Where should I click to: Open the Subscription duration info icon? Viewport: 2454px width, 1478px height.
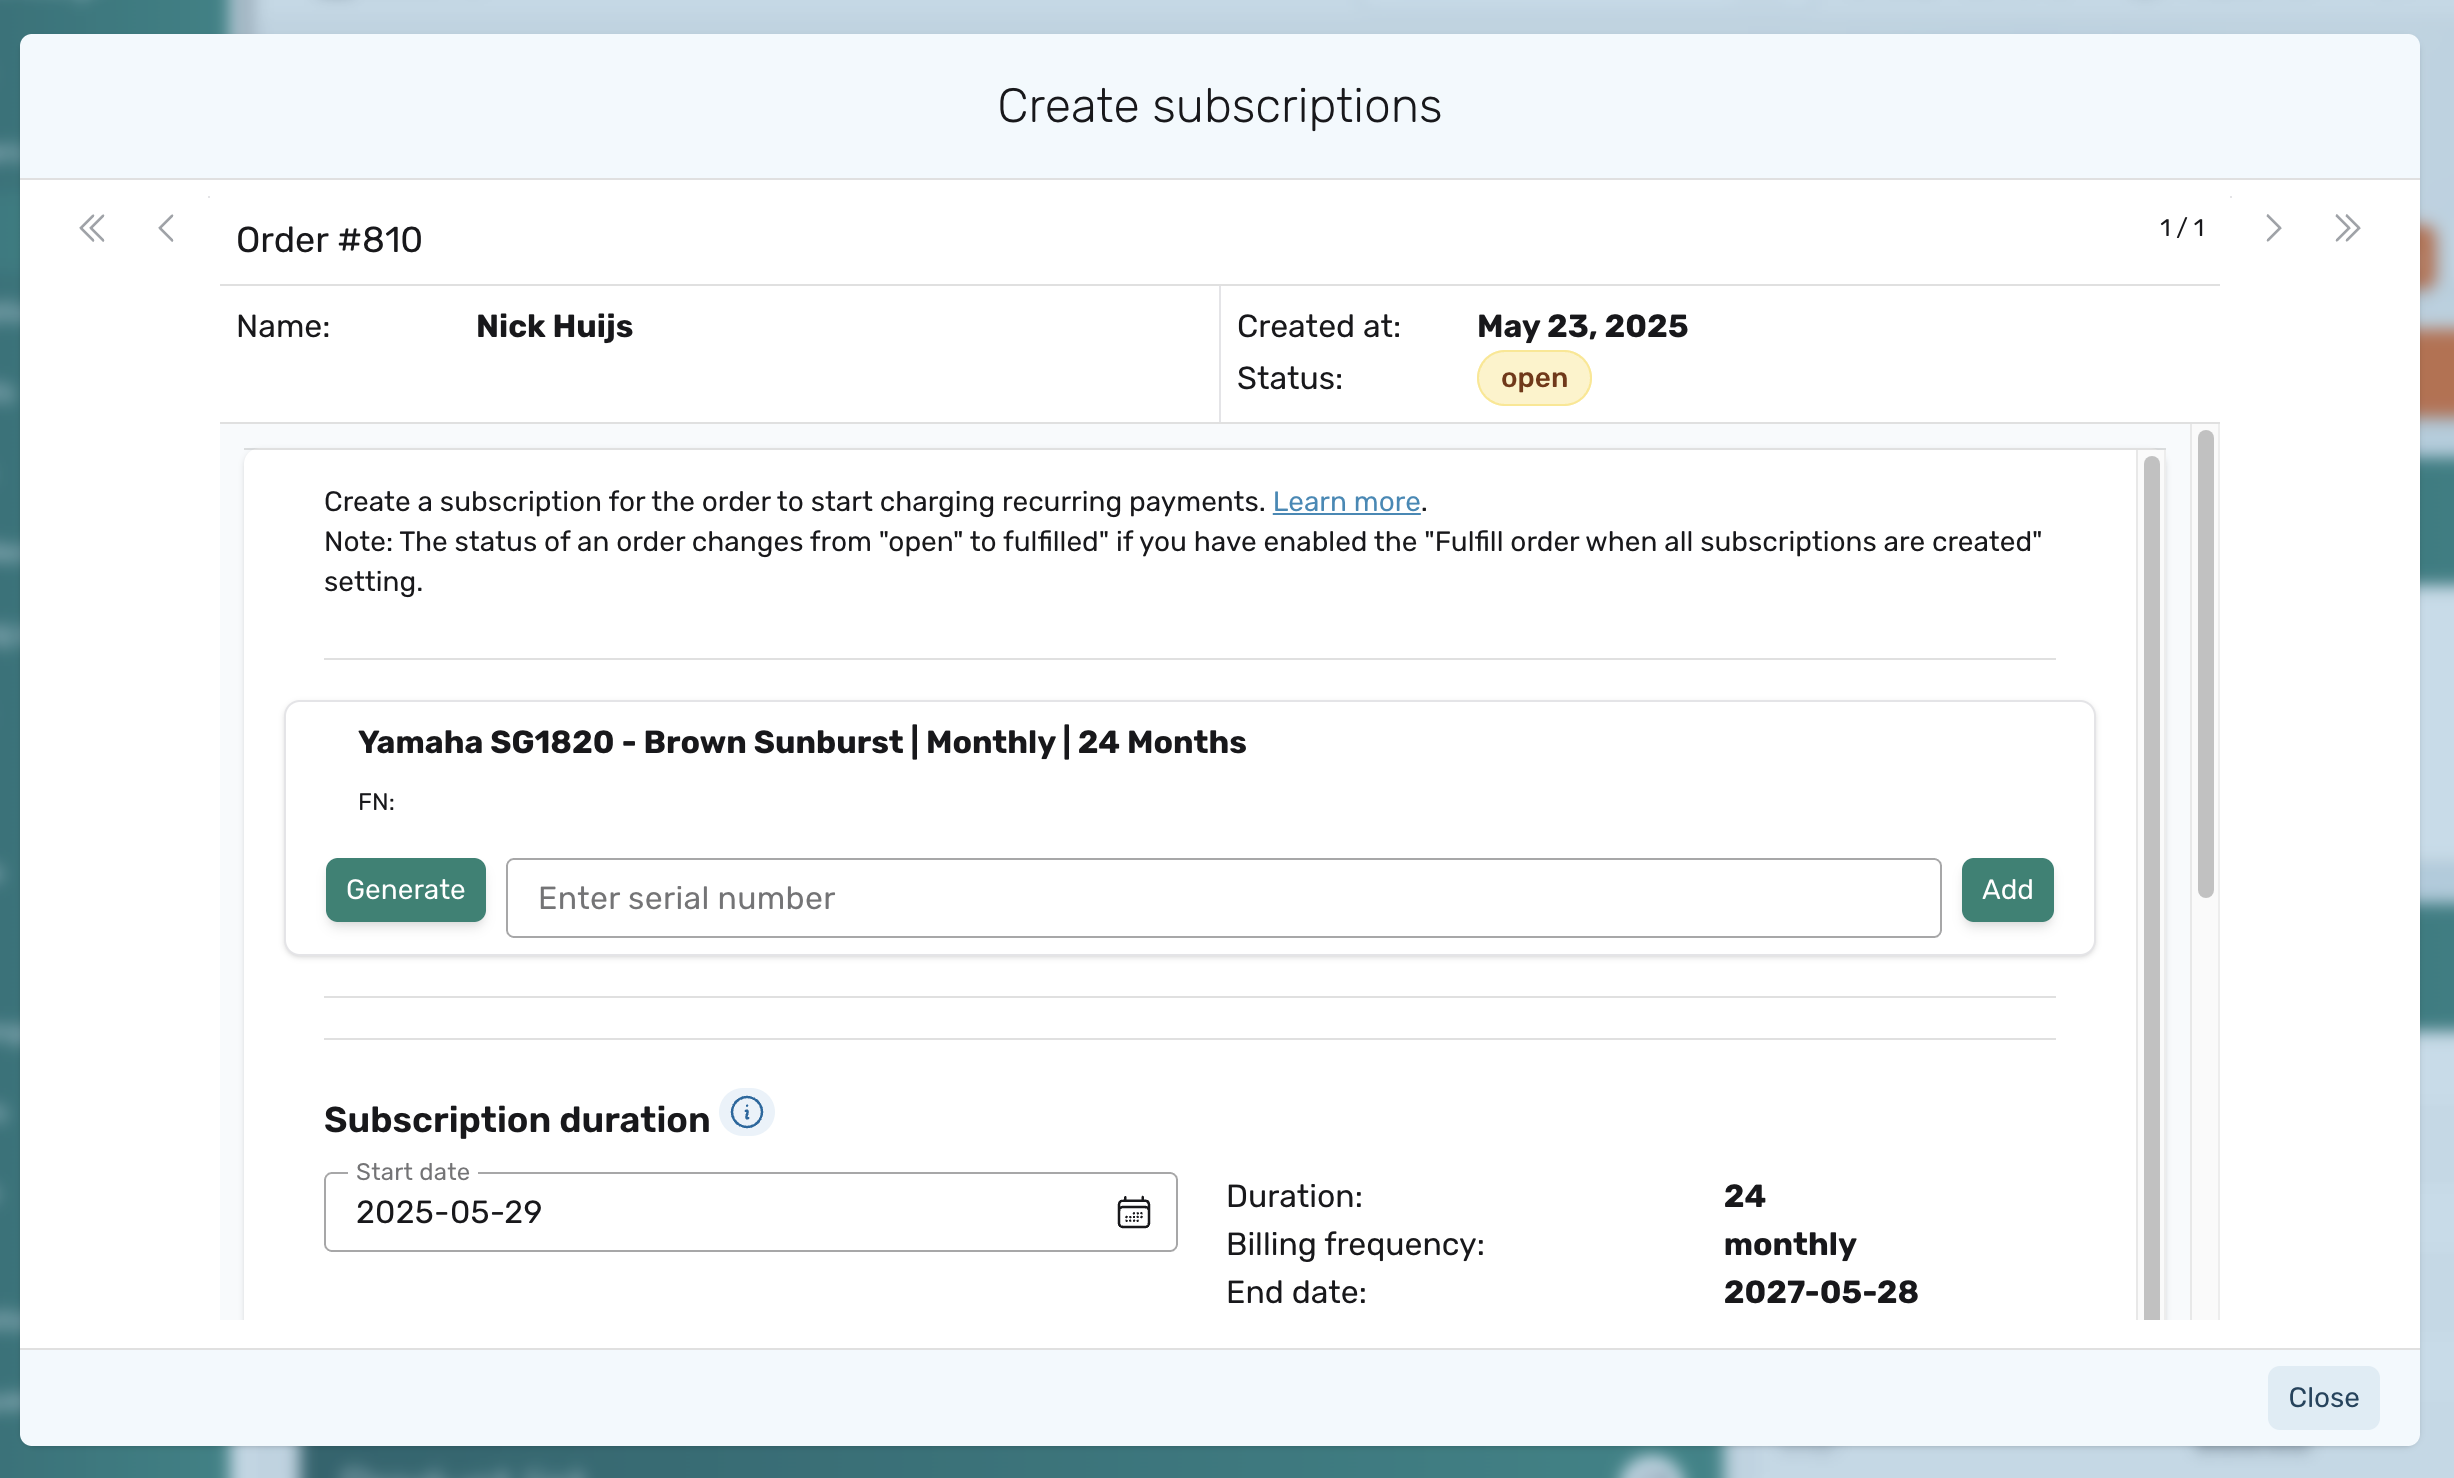click(x=747, y=1112)
